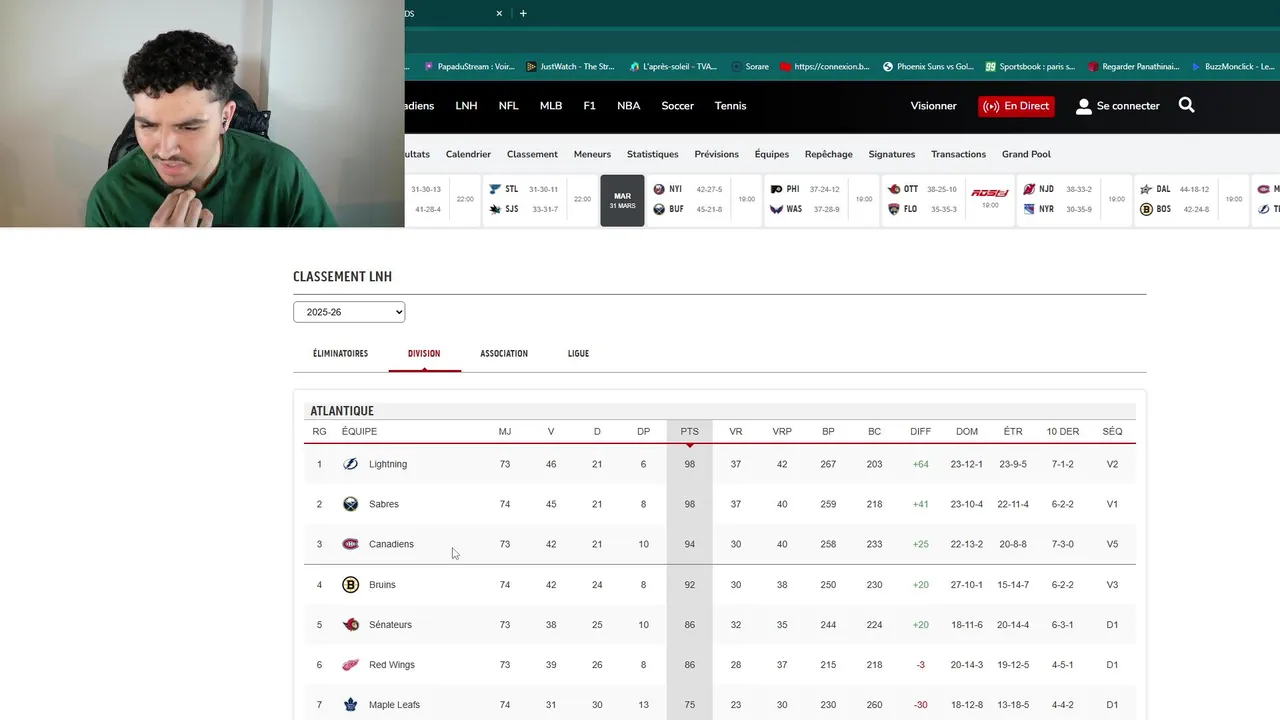The image size is (1280, 720).
Task: Close the current browser tab
Action: [x=499, y=13]
